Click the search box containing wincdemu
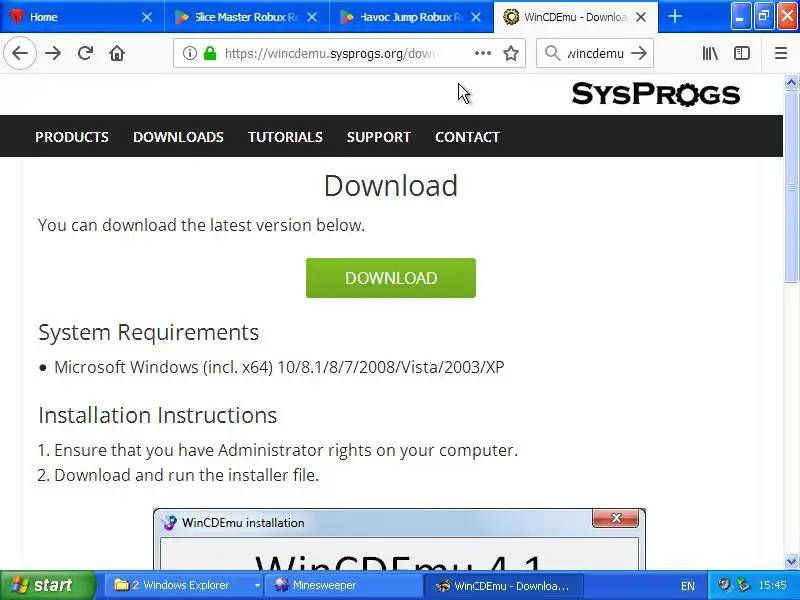800x600 pixels. [595, 53]
